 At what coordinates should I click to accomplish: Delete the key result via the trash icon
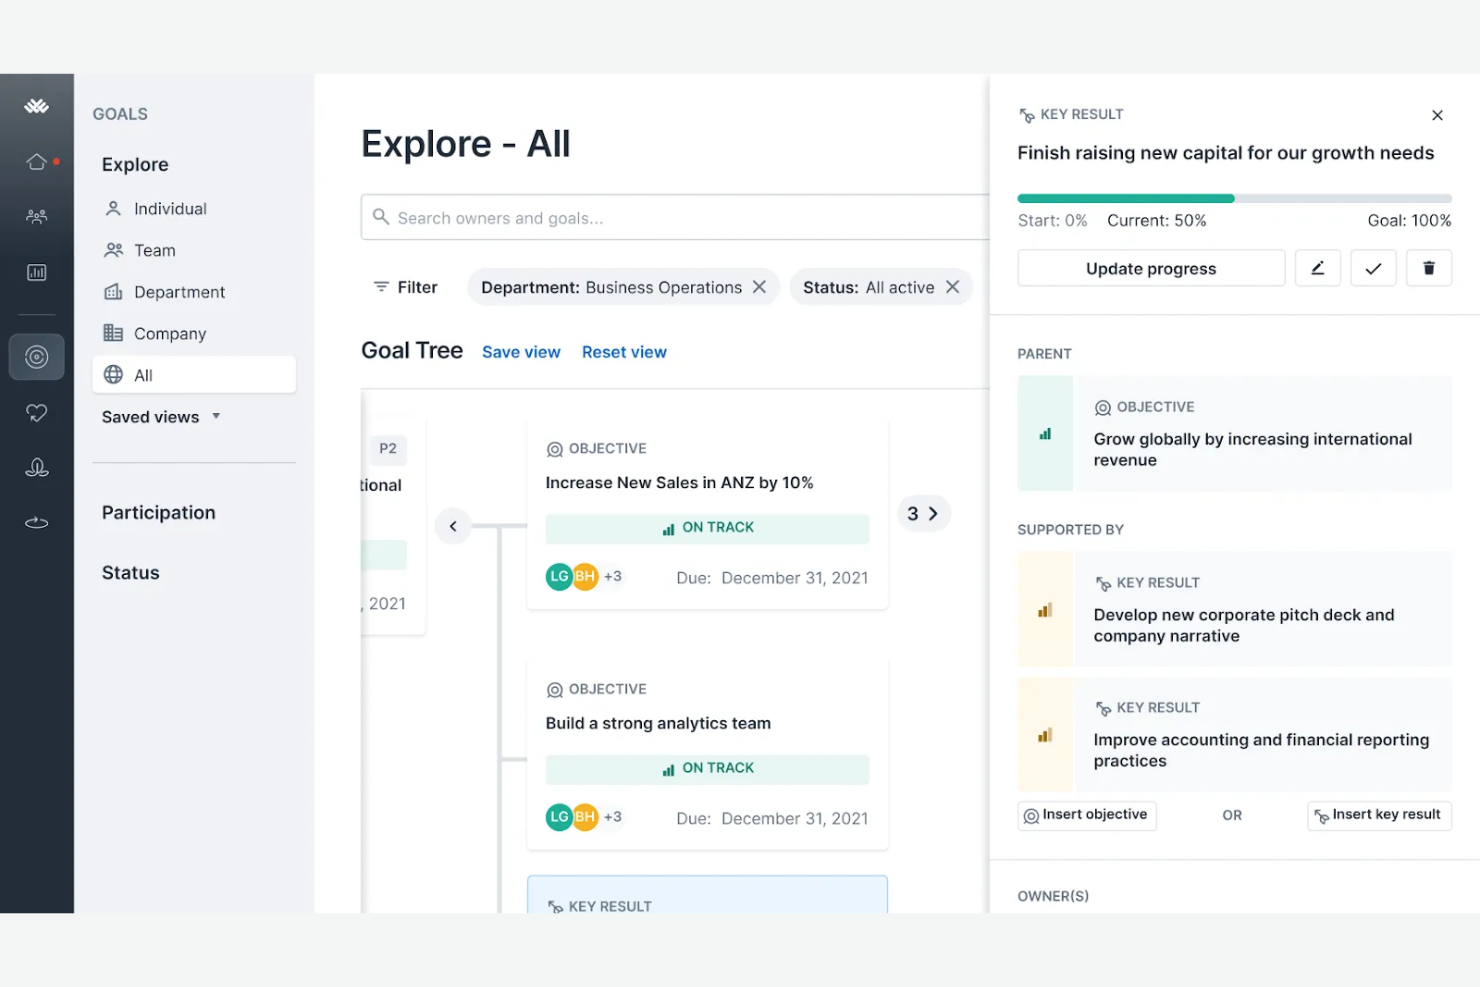point(1429,267)
